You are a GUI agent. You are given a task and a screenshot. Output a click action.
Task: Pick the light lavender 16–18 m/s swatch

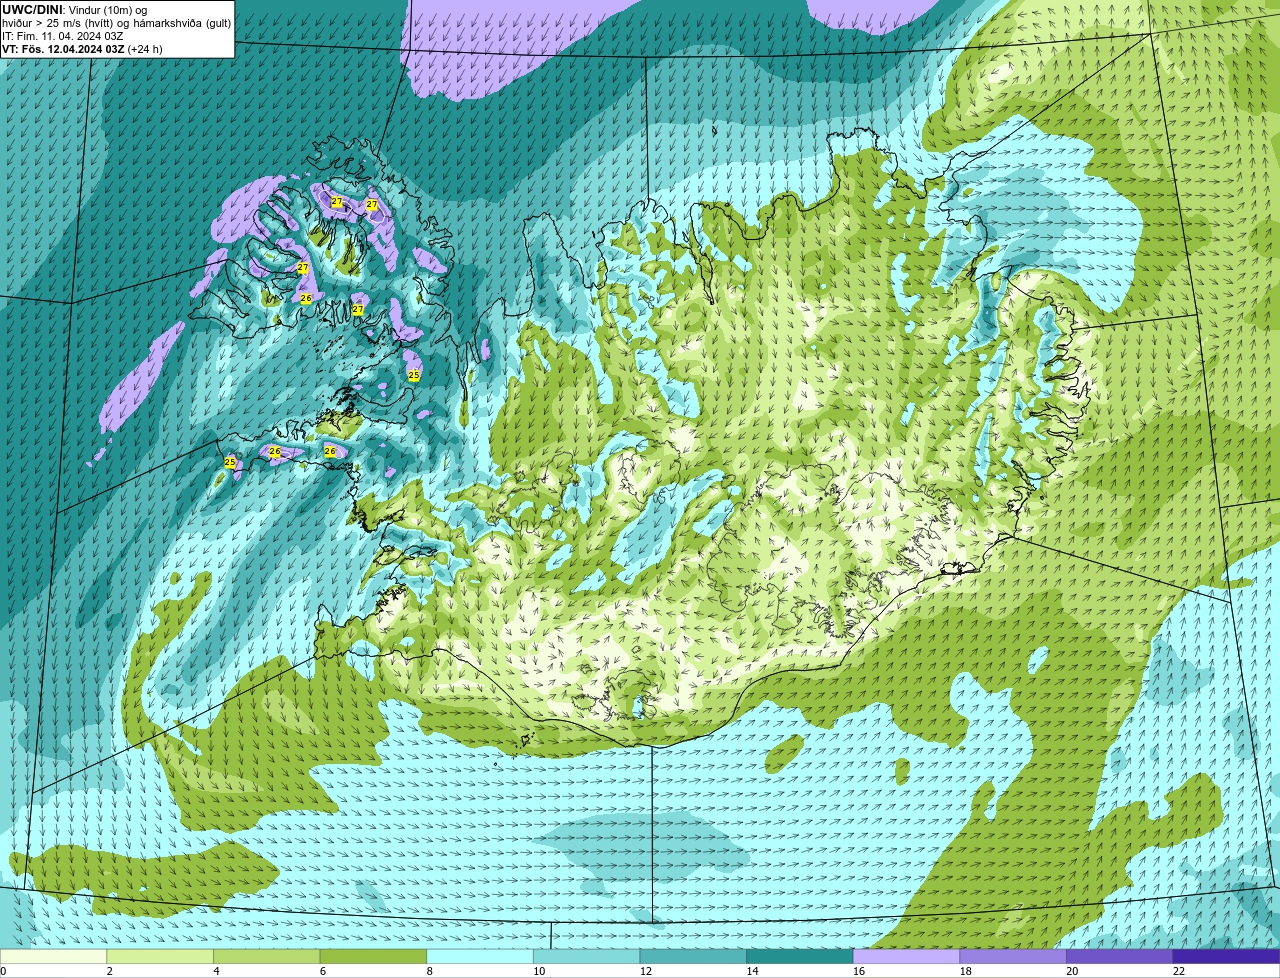pos(906,957)
